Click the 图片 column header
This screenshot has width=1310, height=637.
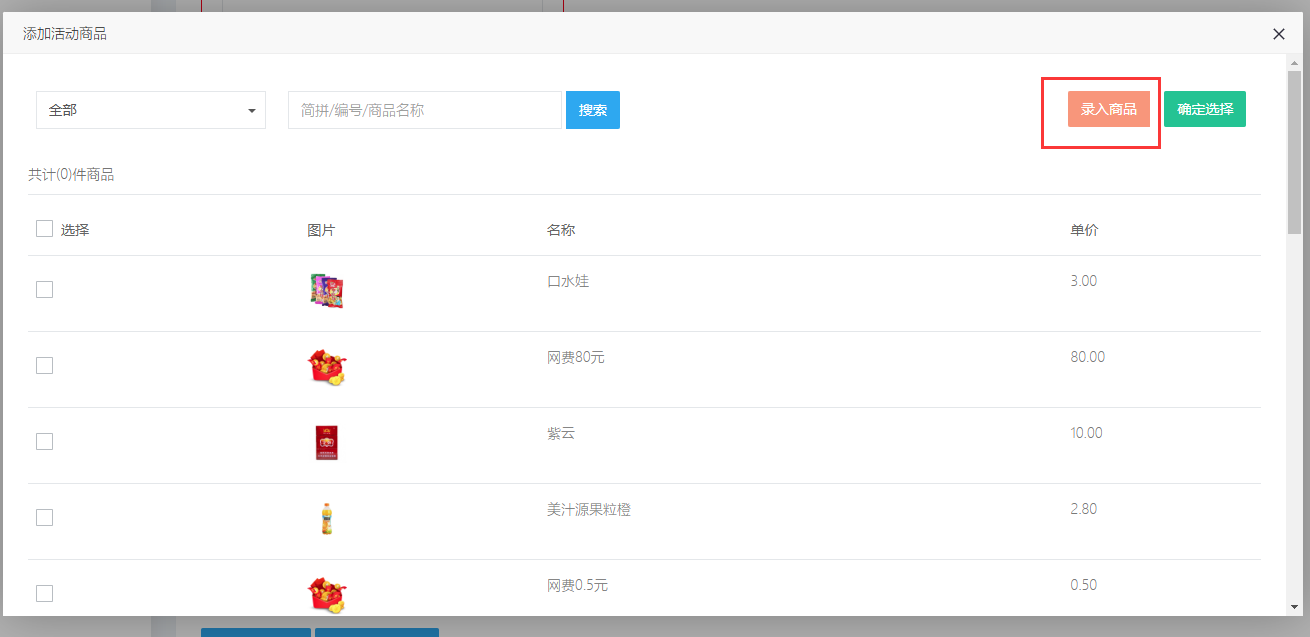(x=321, y=230)
